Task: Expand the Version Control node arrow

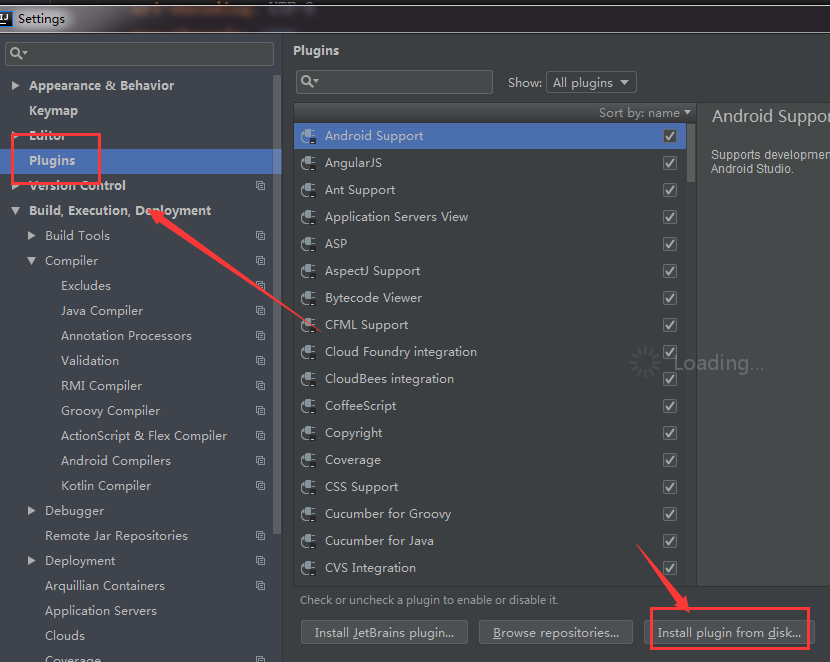Action: pyautogui.click(x=15, y=185)
